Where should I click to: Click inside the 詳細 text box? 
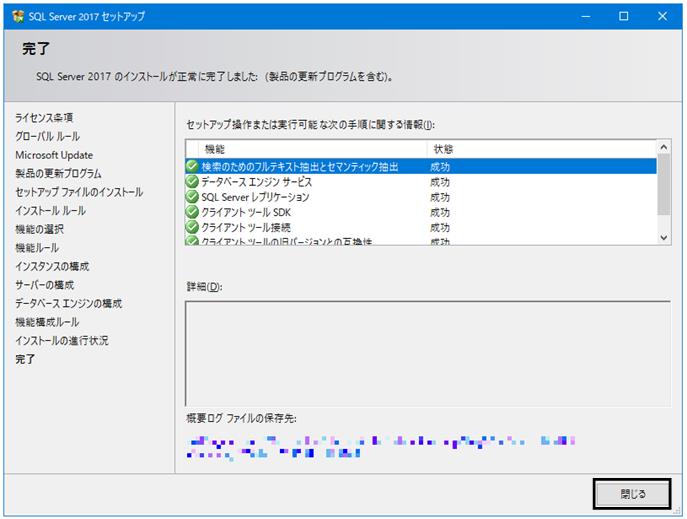tap(428, 353)
